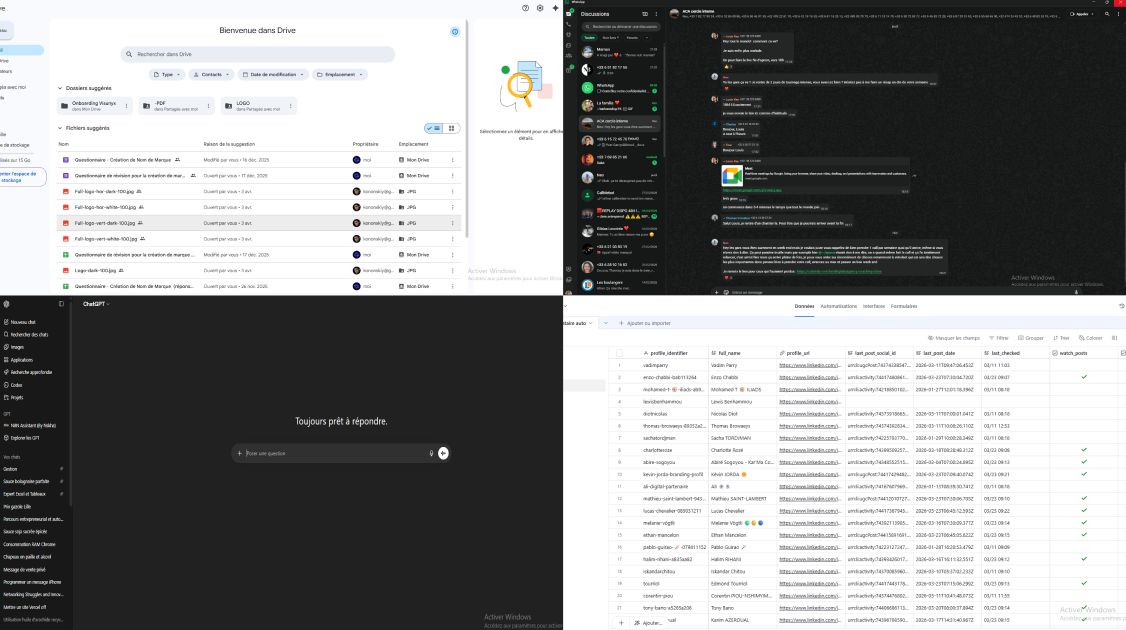Click ChatGPT voice mode button in prompt

[x=443, y=453]
